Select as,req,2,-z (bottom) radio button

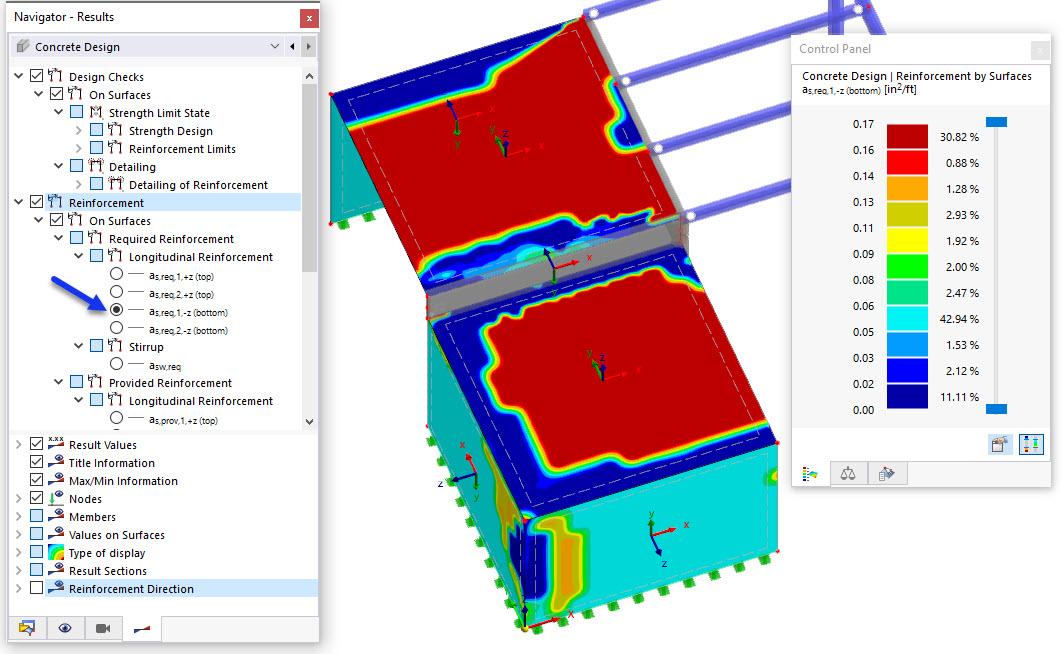[117, 328]
